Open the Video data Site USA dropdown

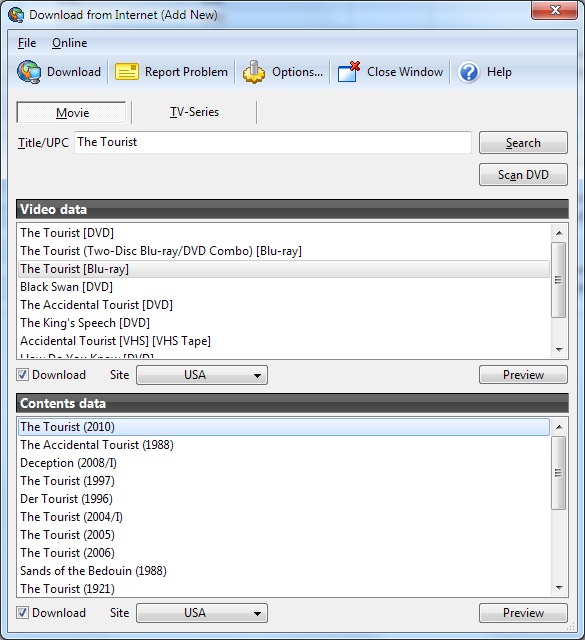pyautogui.click(x=202, y=375)
